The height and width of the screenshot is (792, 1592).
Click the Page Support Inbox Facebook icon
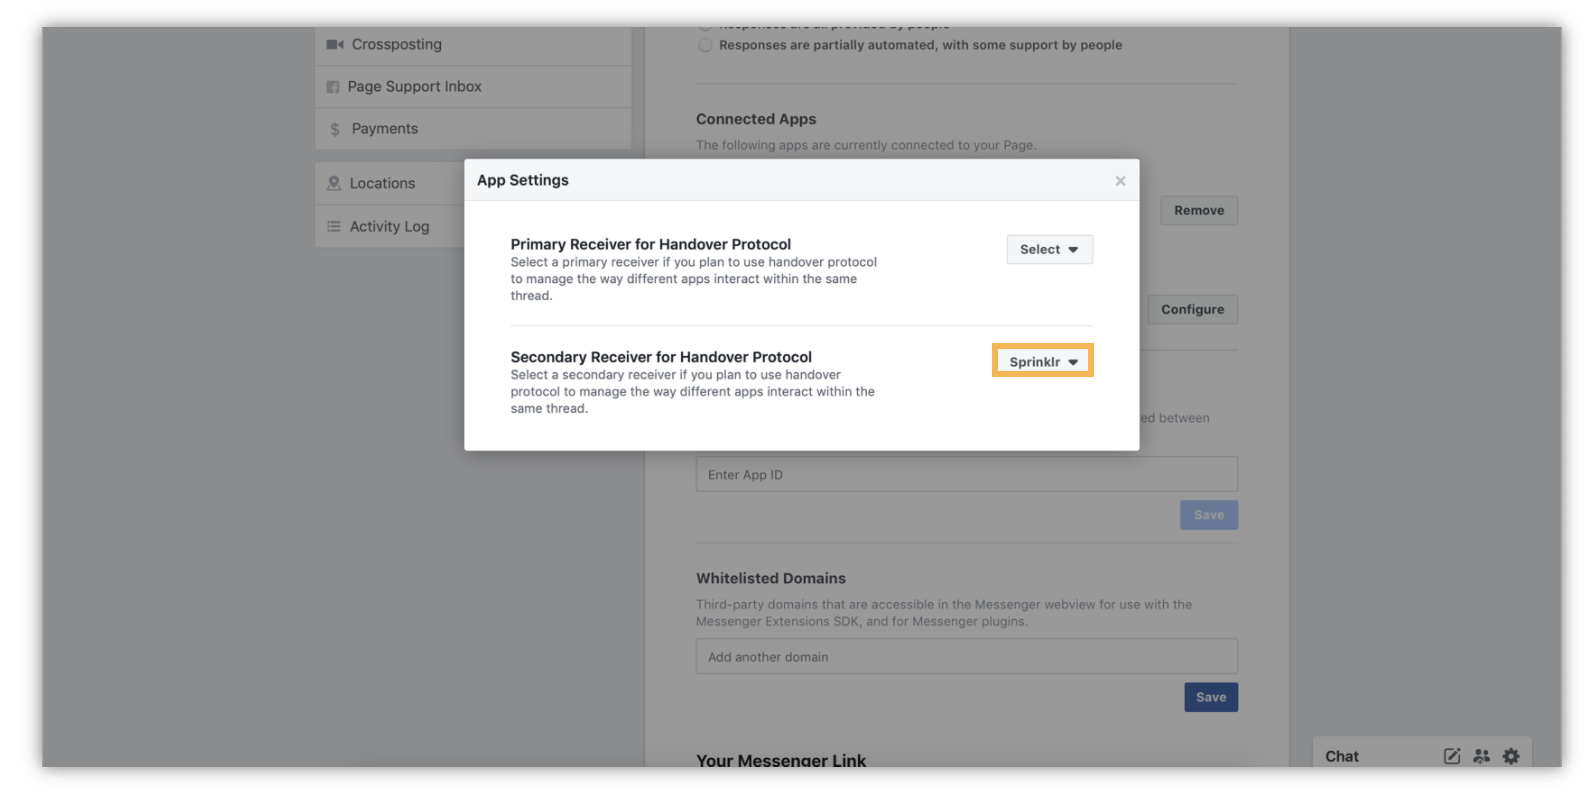coord(333,86)
